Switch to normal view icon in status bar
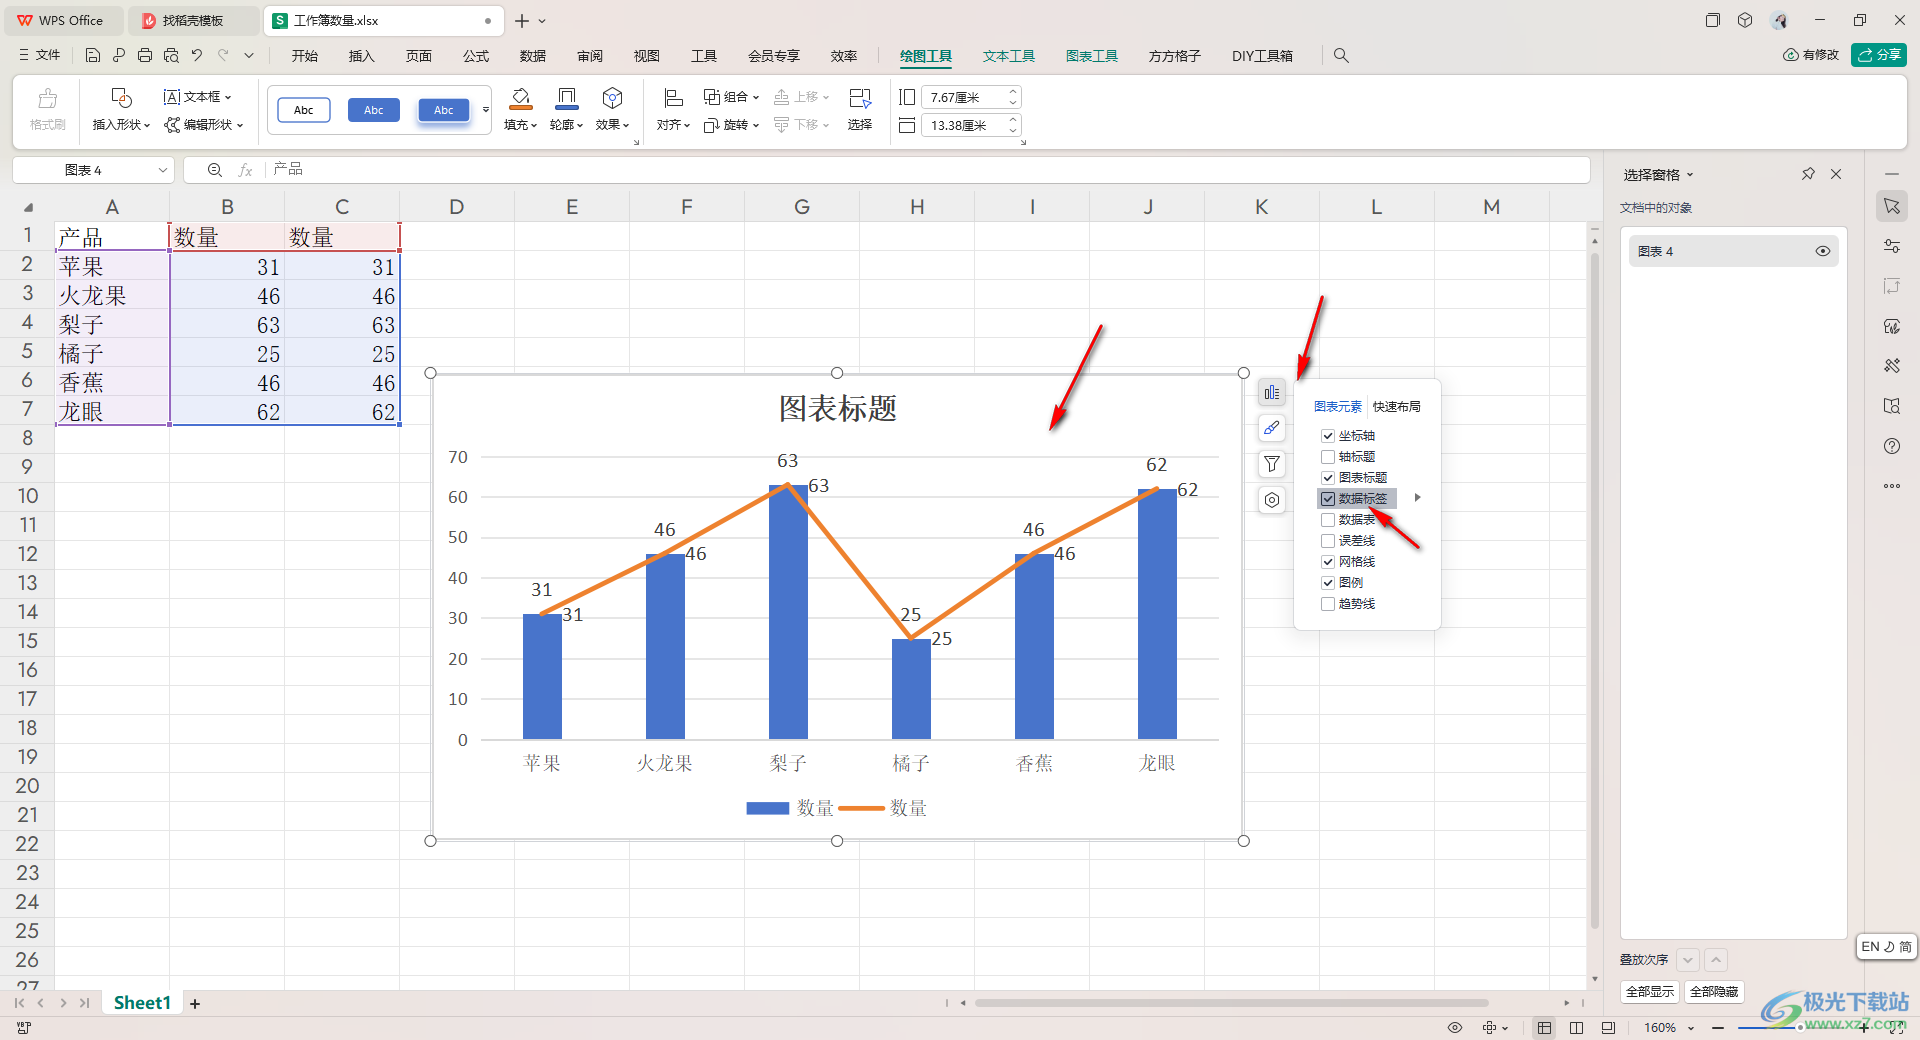1920x1040 pixels. point(1545,1027)
